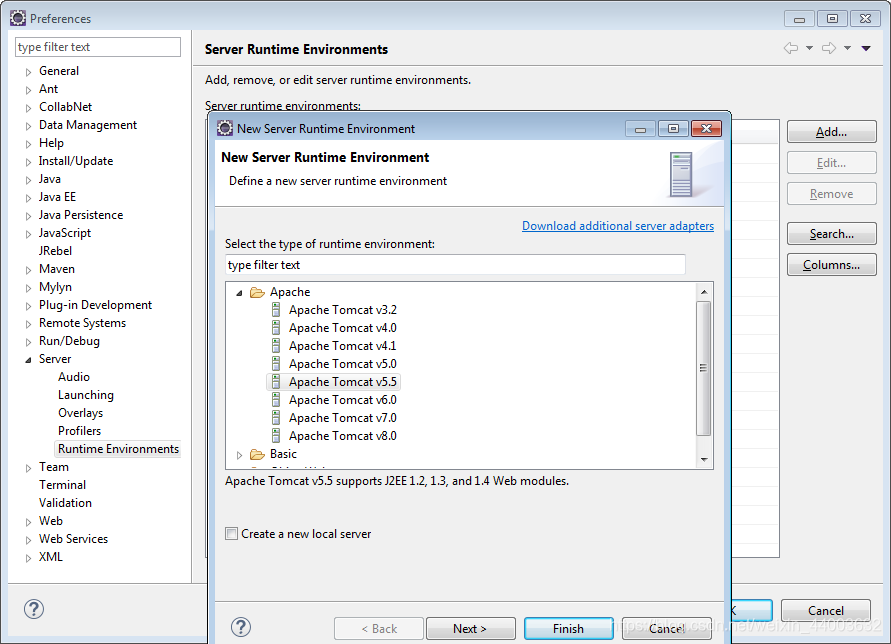Open Profilers page under Server preferences
Viewport: 891px width, 644px height.
[x=80, y=431]
